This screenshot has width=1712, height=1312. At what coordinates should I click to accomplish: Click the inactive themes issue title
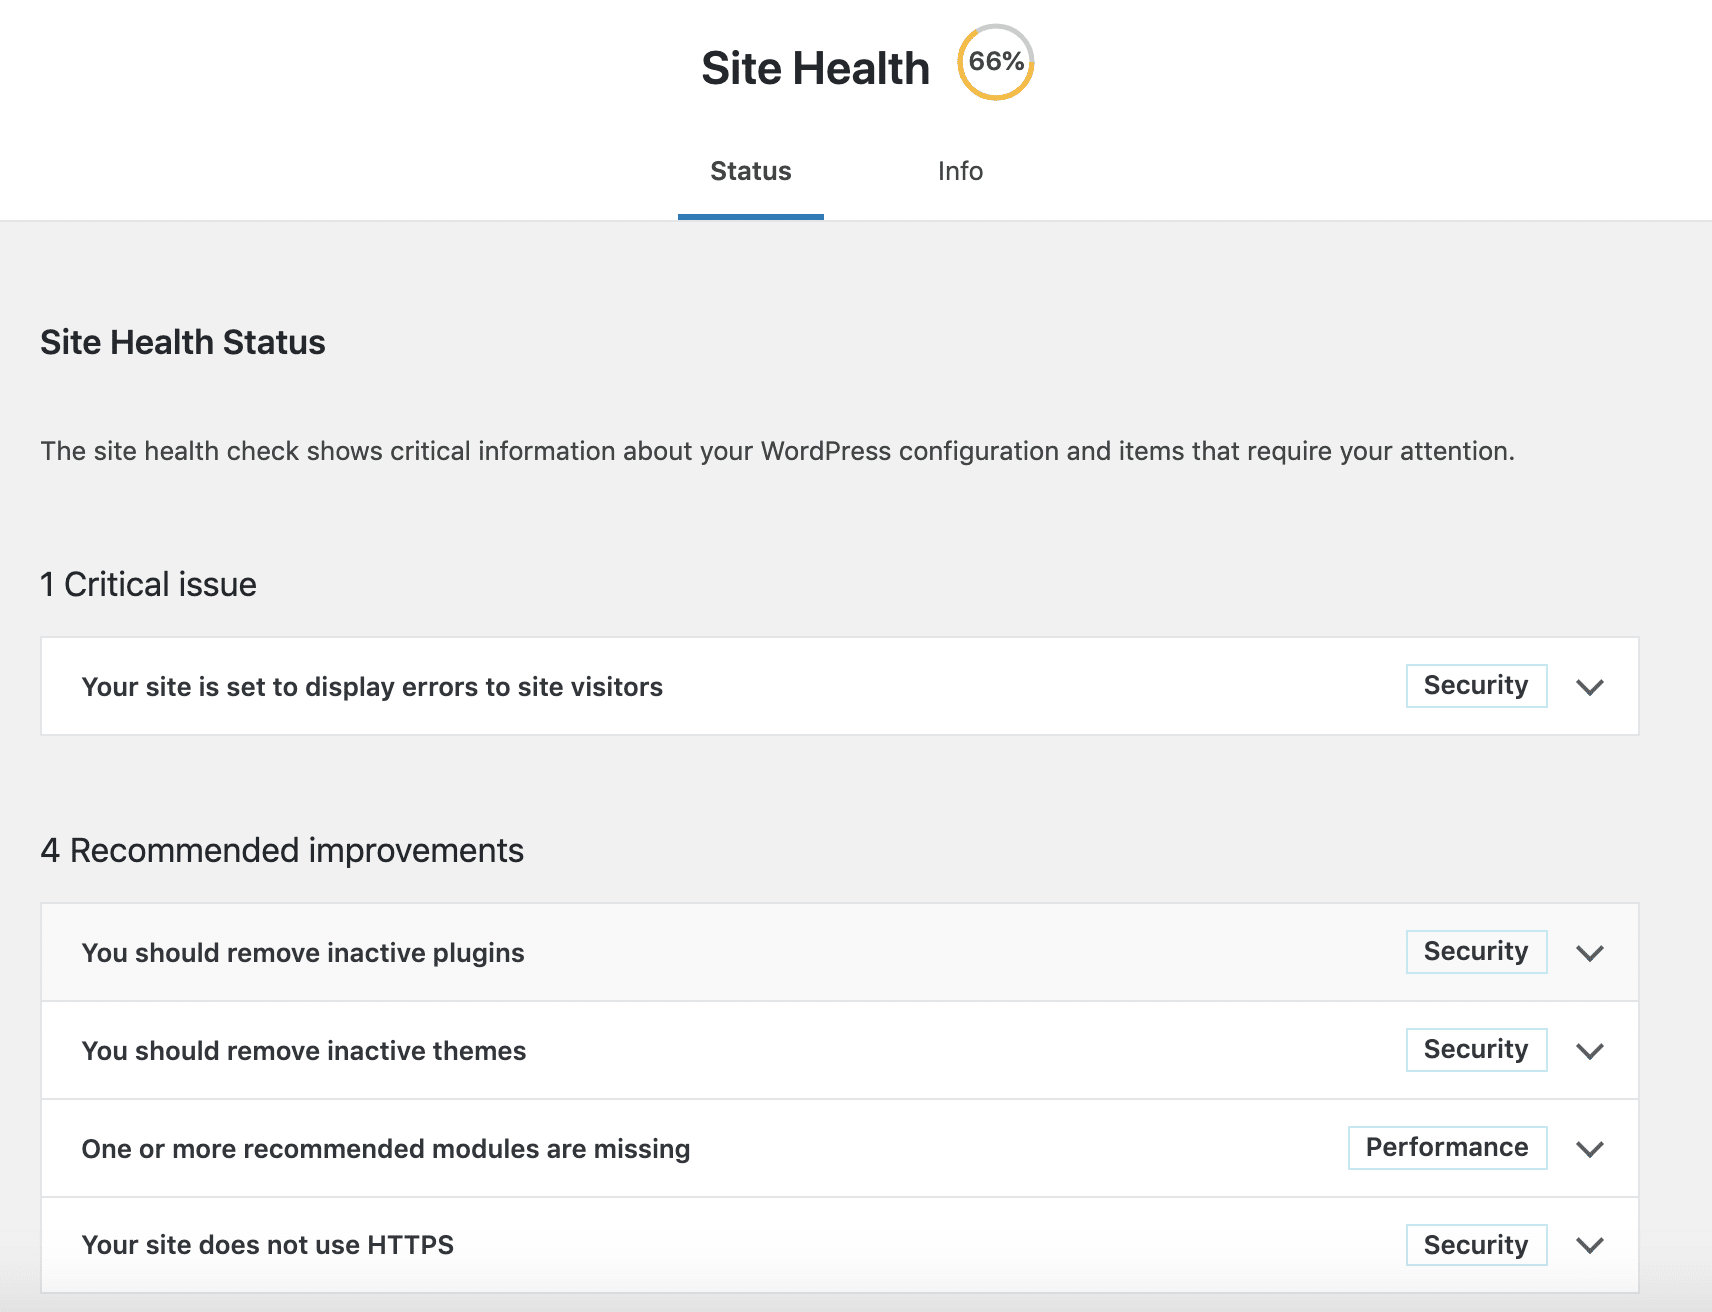coord(303,1050)
